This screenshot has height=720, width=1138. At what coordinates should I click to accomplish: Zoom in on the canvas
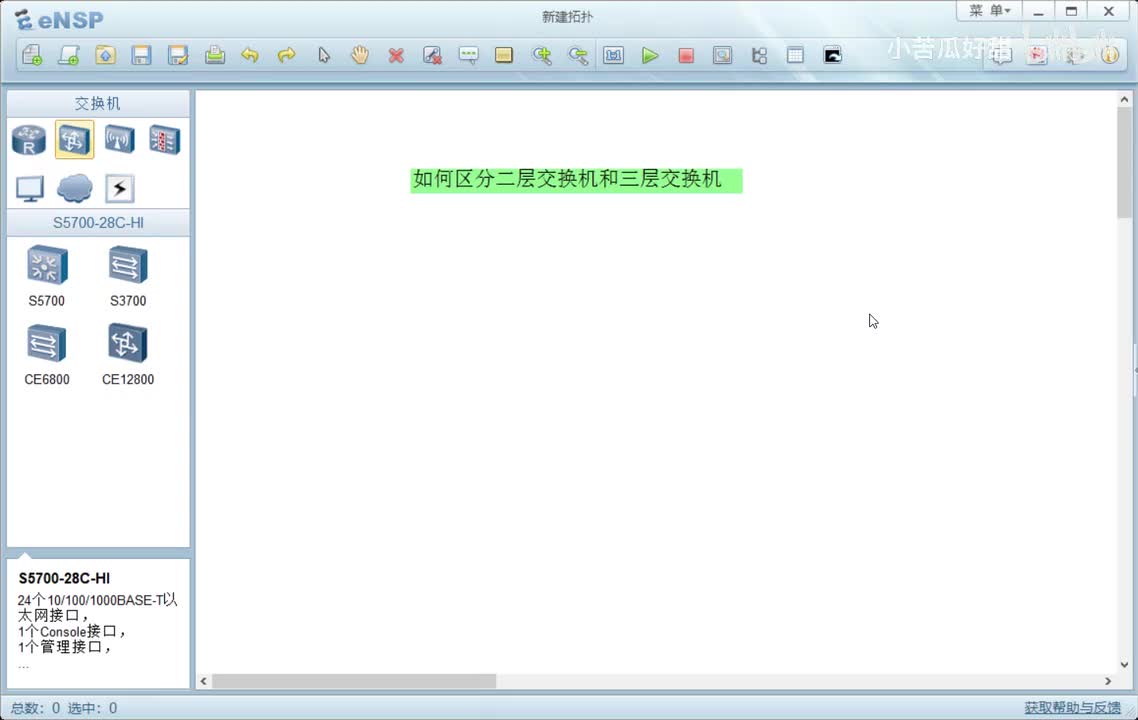click(x=541, y=55)
